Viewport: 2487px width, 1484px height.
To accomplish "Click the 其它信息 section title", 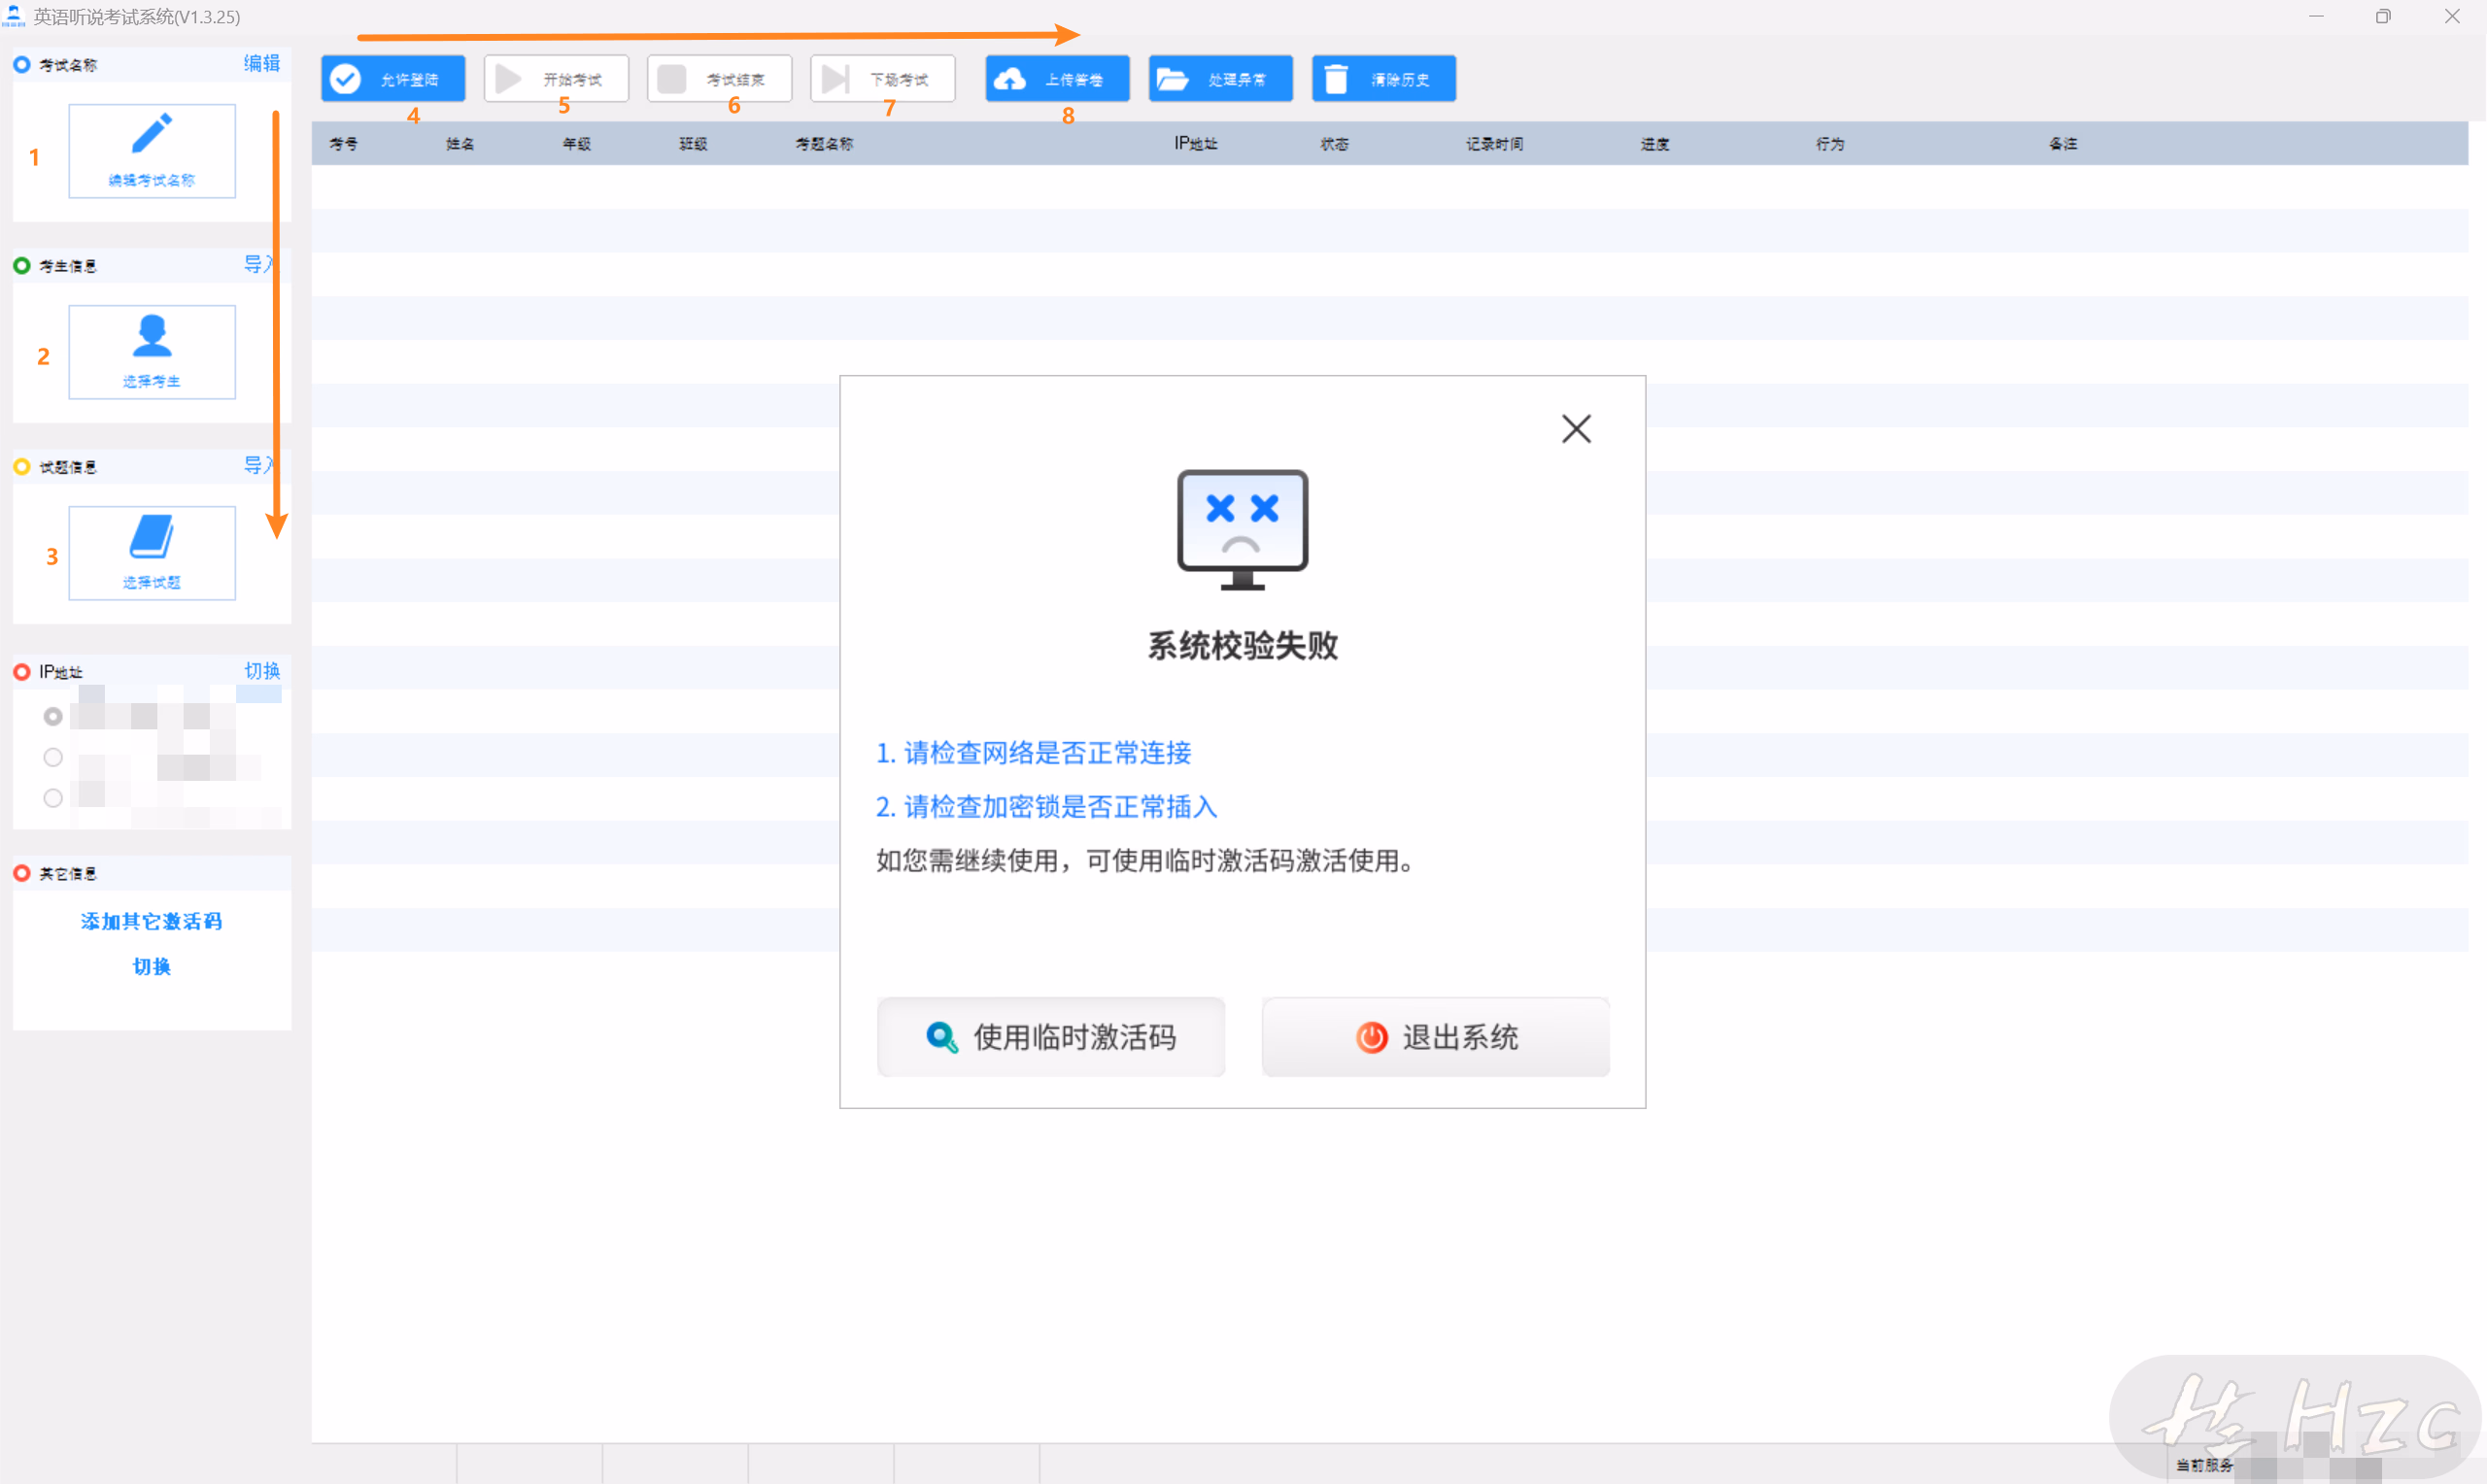I will tap(68, 874).
